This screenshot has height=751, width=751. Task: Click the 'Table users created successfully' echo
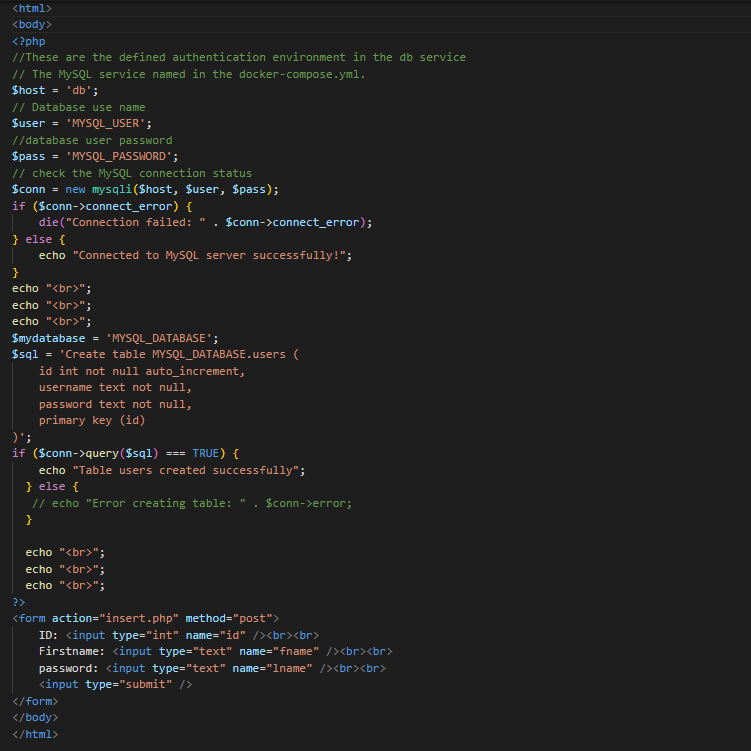point(172,470)
